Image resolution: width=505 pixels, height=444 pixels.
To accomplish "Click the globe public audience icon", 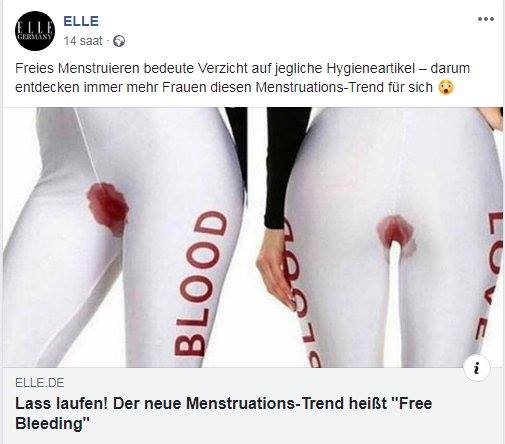I will [119, 41].
